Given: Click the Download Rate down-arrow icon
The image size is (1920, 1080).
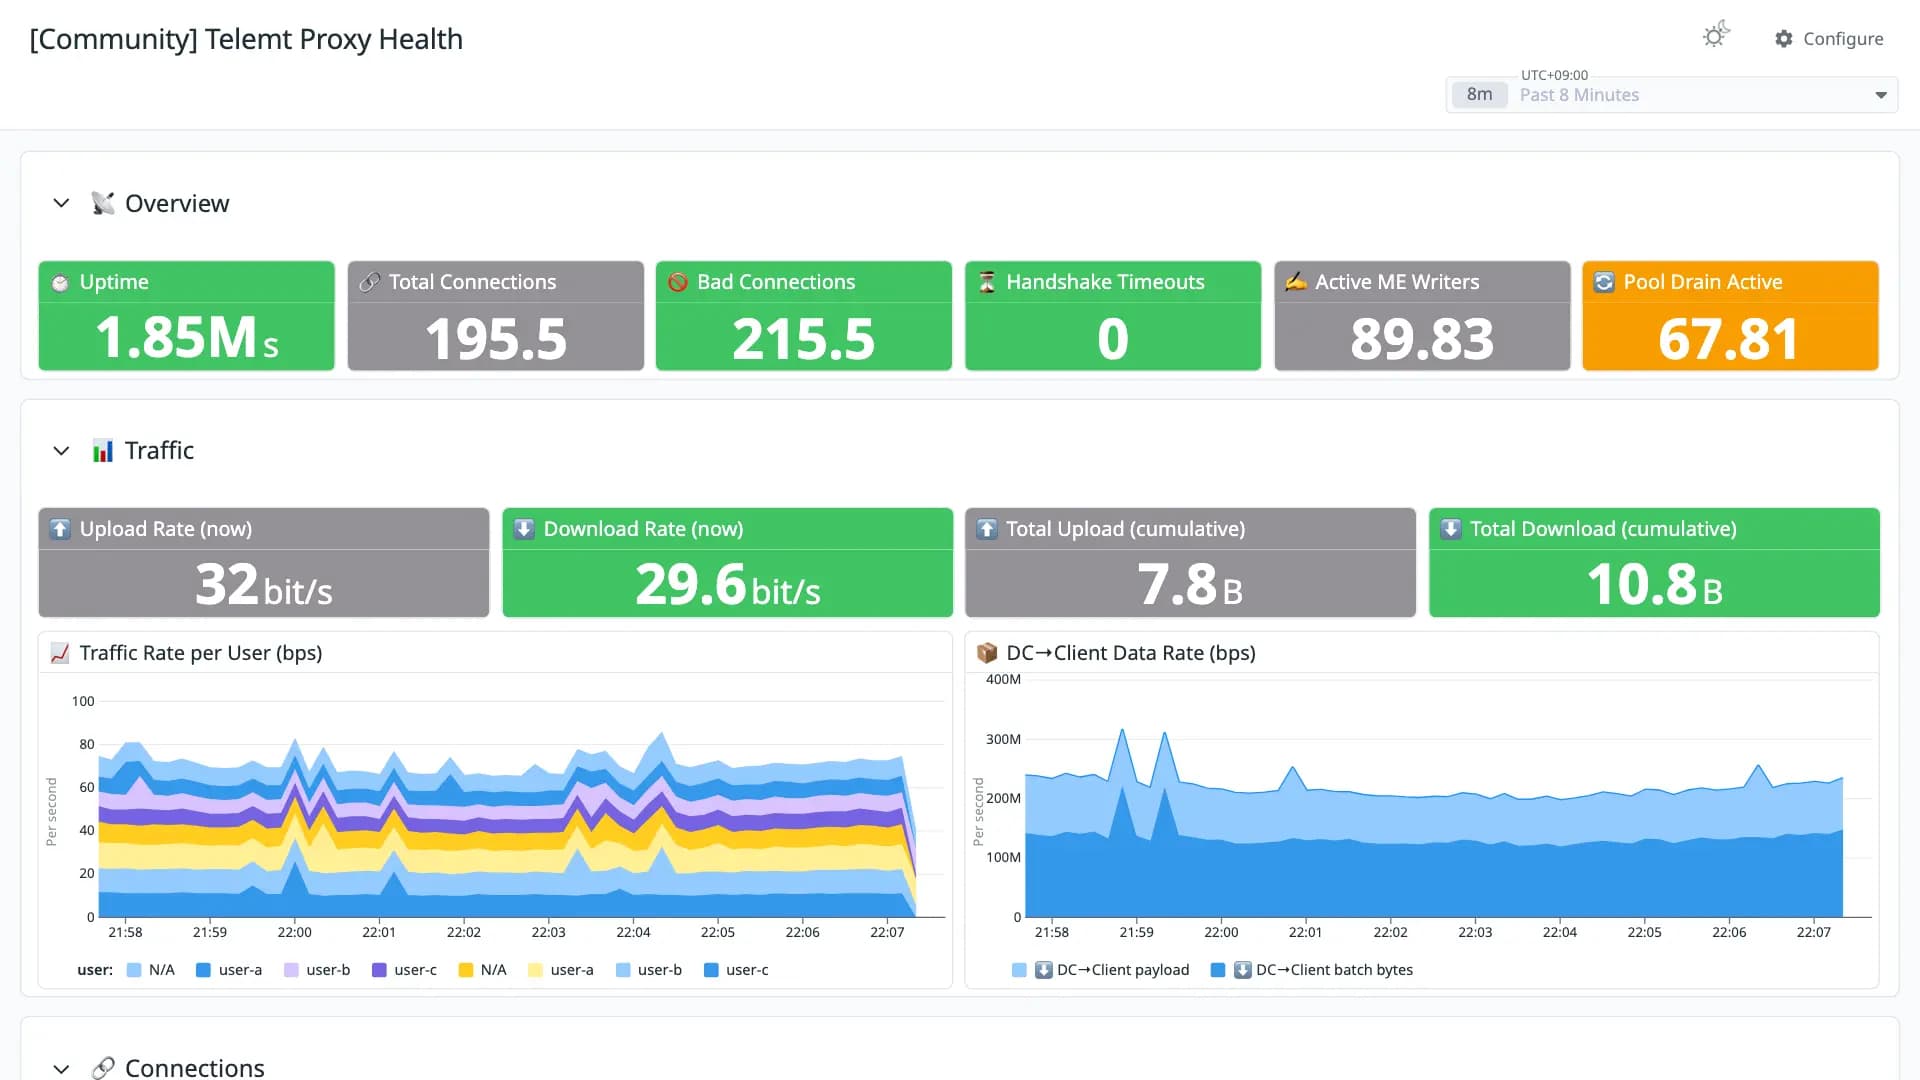Looking at the screenshot, I should [524, 529].
